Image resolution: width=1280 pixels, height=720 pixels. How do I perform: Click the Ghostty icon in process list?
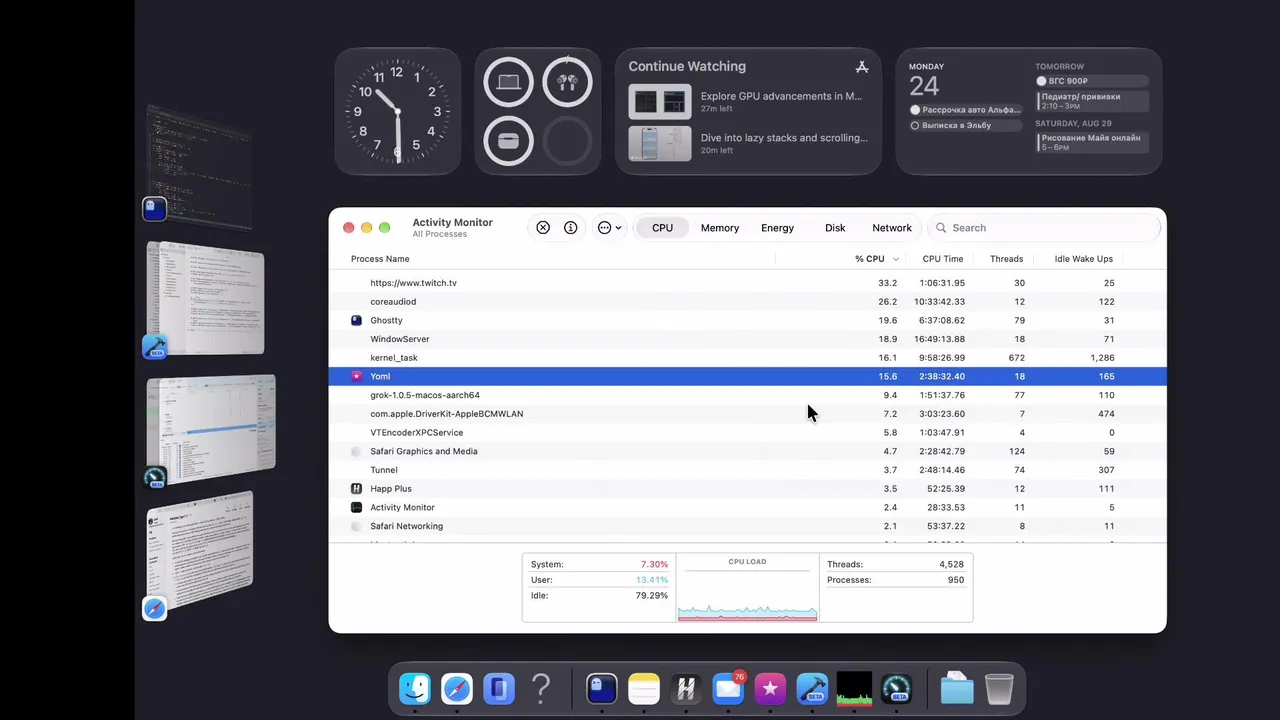(356, 320)
